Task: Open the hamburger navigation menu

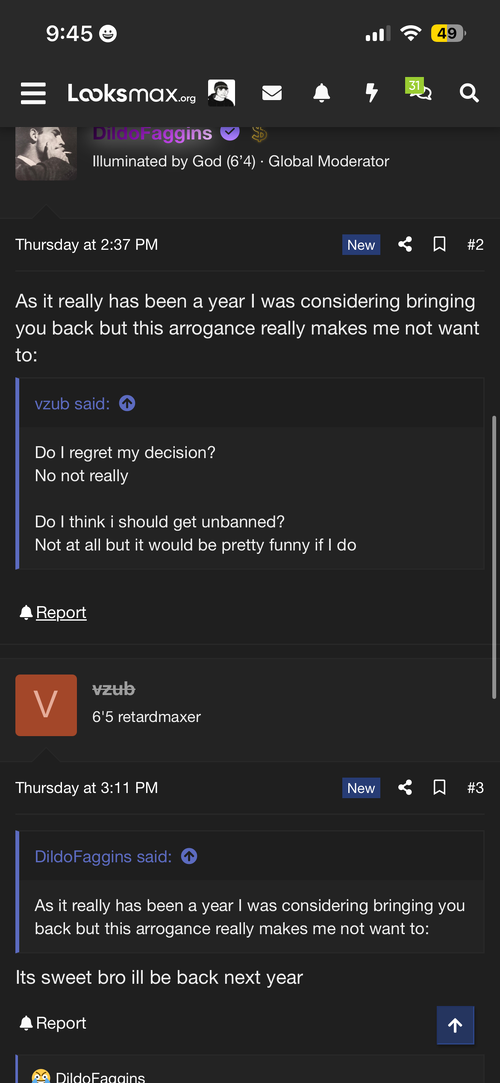Action: point(33,93)
